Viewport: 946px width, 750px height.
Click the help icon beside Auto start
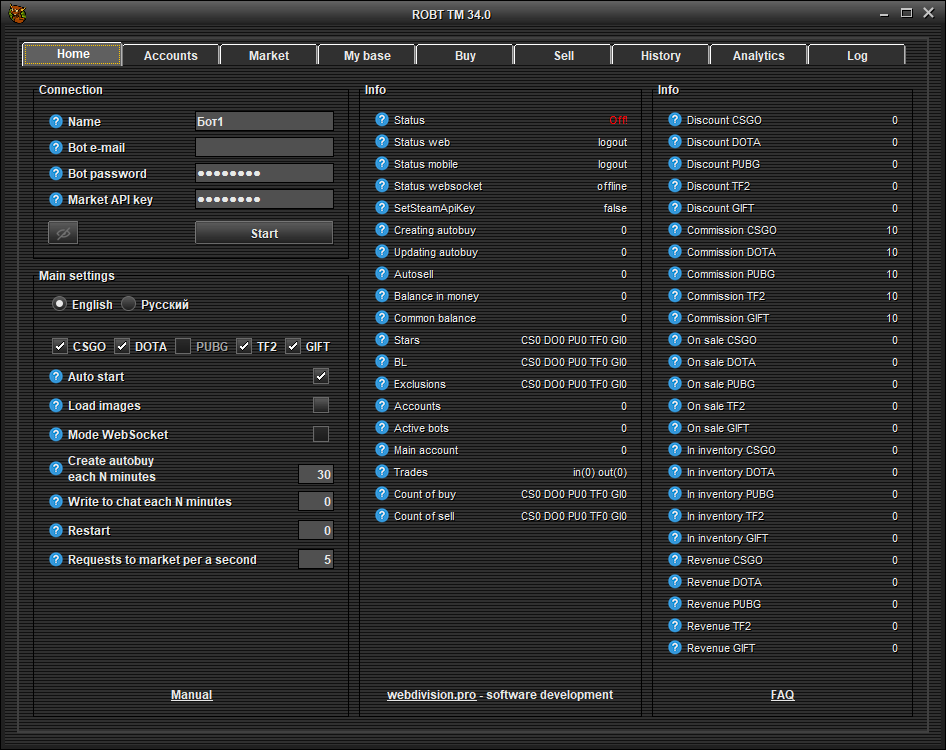pos(56,377)
